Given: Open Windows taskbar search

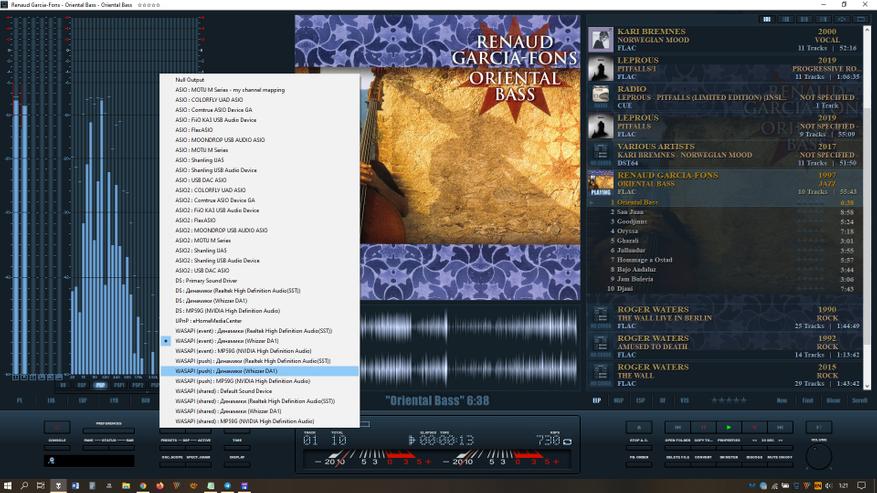Looking at the screenshot, I should [24, 486].
